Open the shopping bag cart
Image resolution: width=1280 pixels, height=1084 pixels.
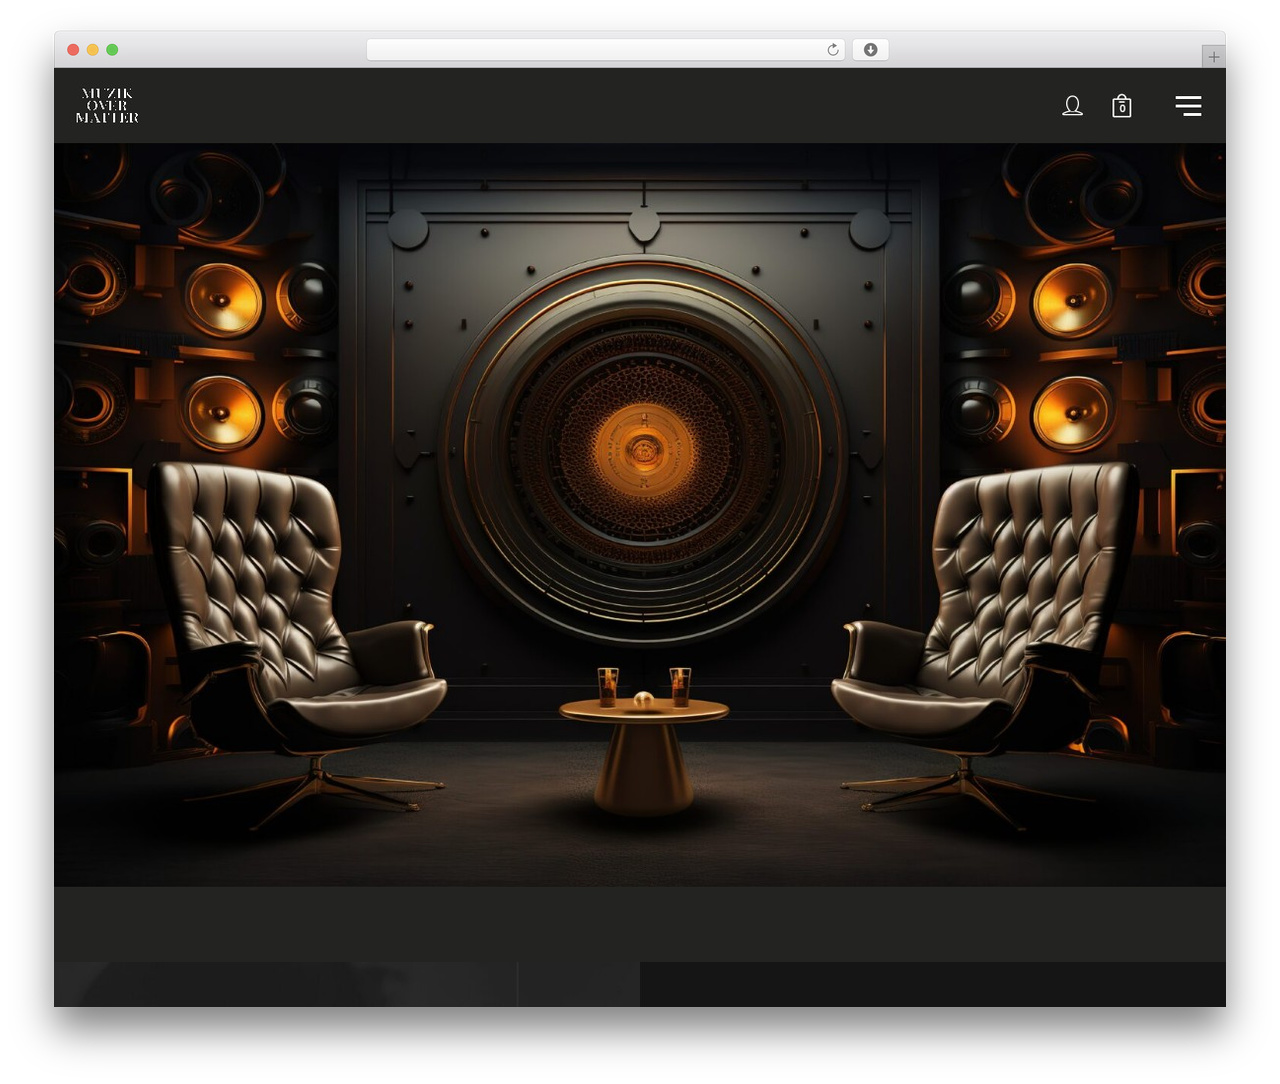pyautogui.click(x=1122, y=106)
